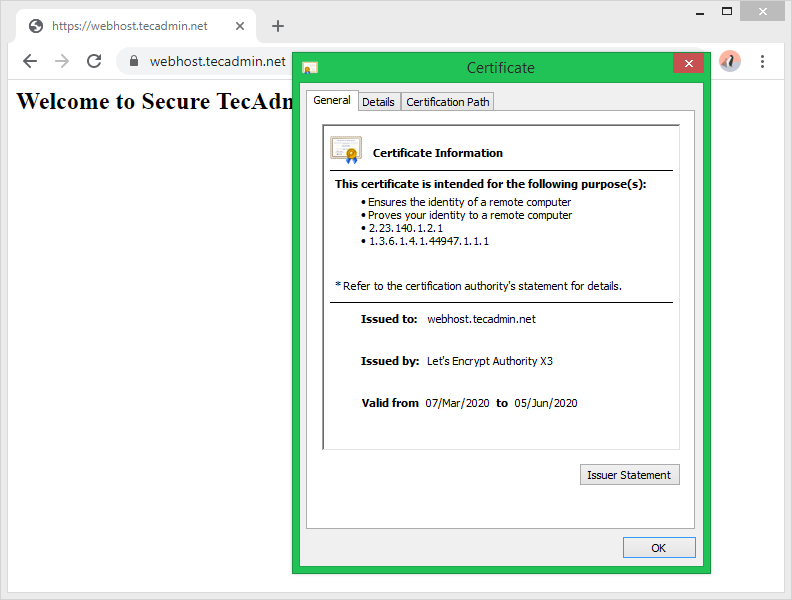Maximize the browser window
792x600 pixels.
727,11
